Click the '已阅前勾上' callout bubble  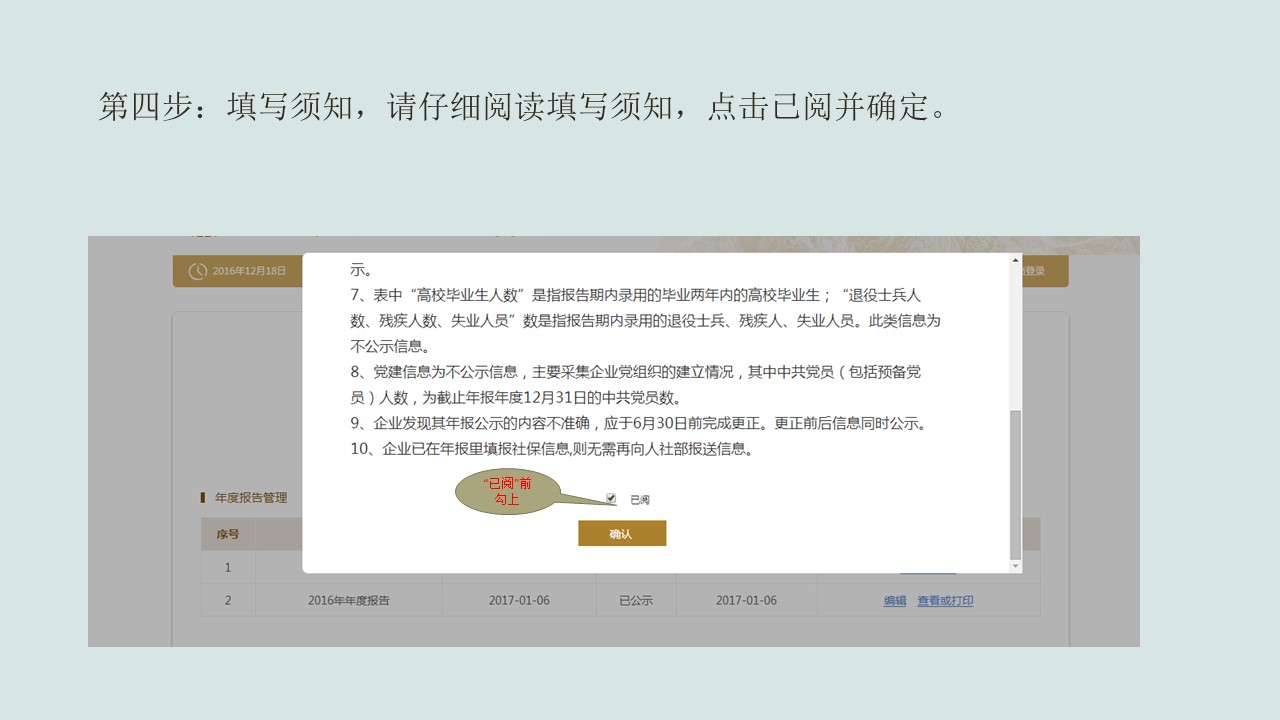pyautogui.click(x=508, y=492)
